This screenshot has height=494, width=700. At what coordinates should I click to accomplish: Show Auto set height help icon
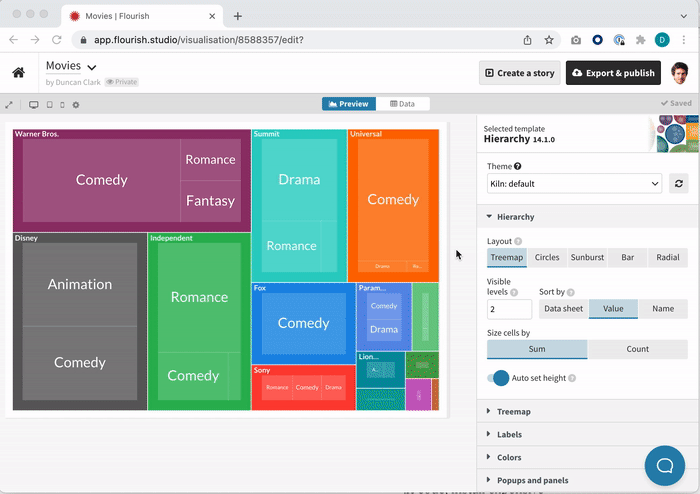coord(572,378)
